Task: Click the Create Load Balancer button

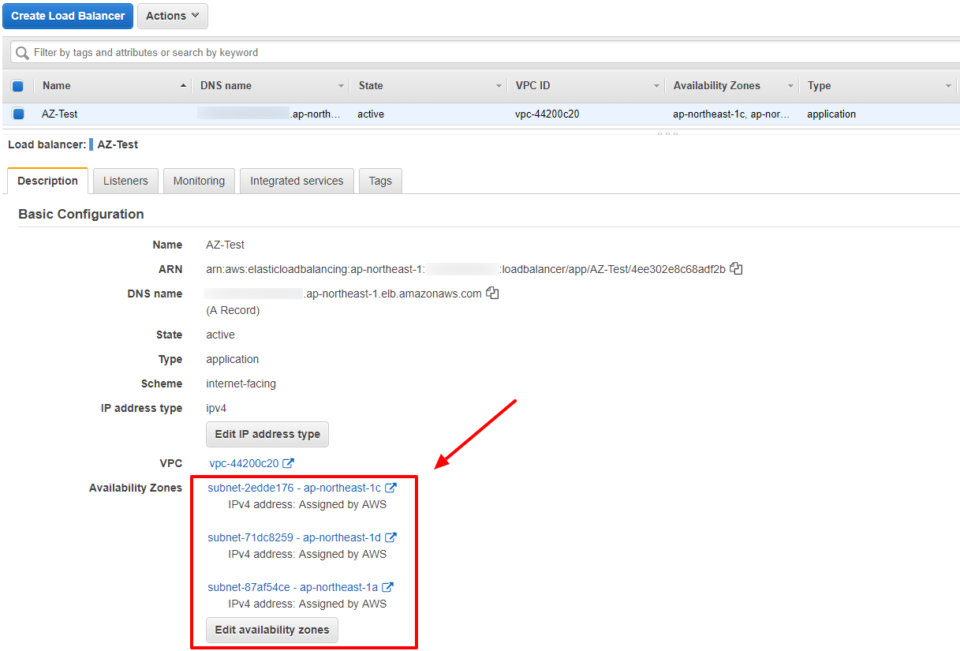Action: pyautogui.click(x=68, y=16)
